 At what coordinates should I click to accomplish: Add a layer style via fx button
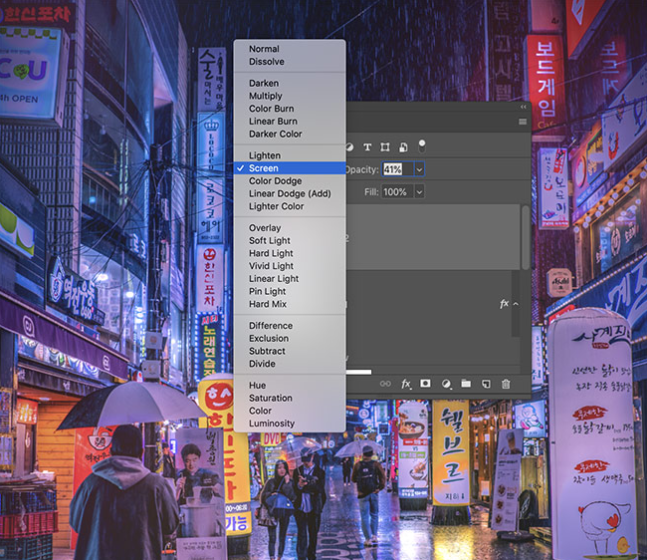(406, 384)
